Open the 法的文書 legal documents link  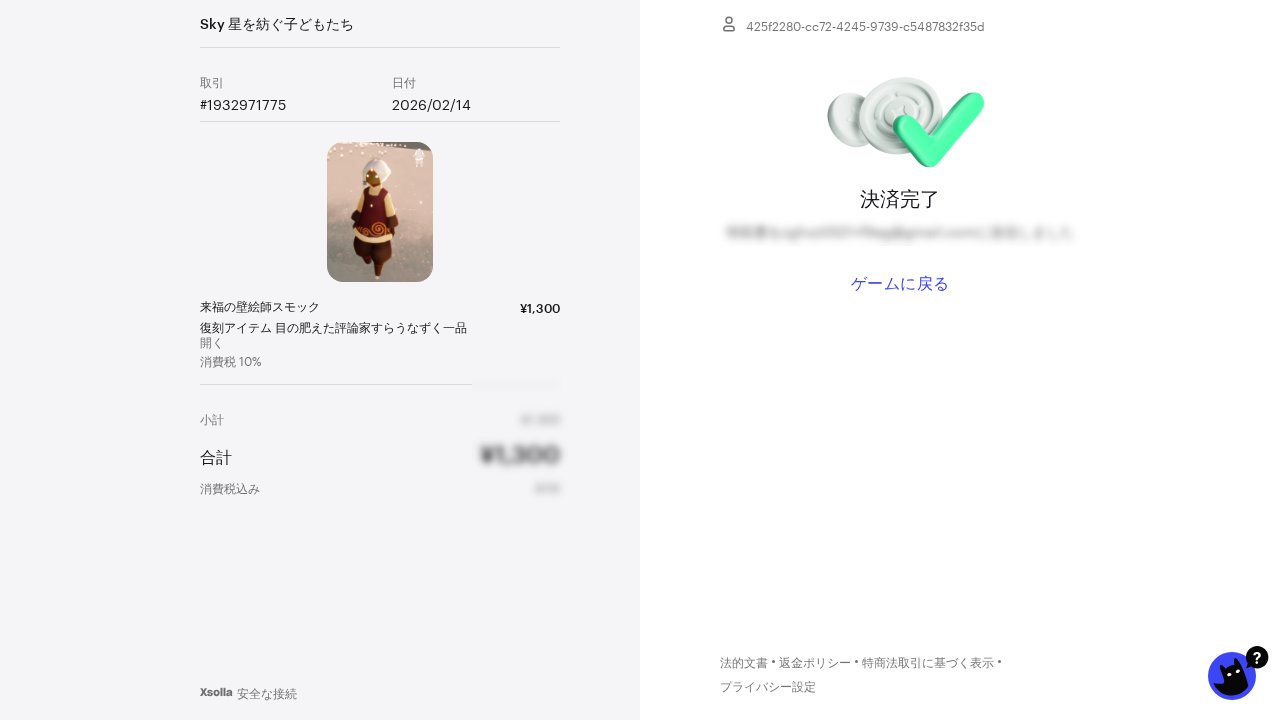point(744,663)
